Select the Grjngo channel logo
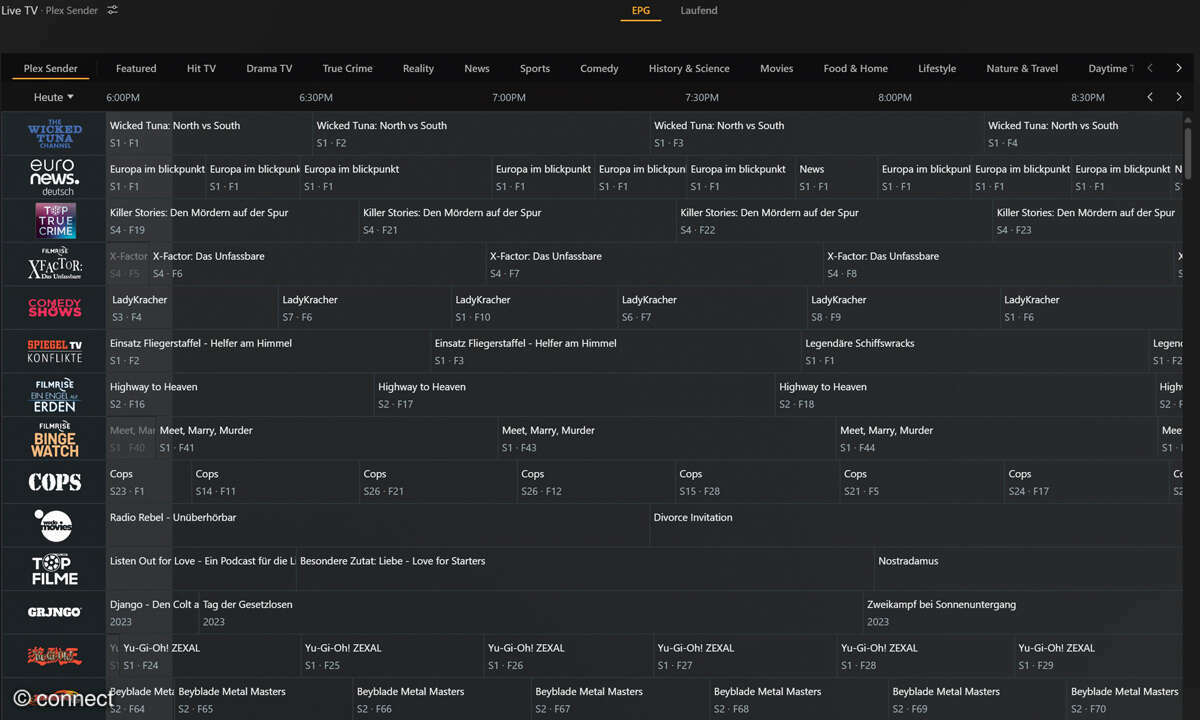 [54, 612]
